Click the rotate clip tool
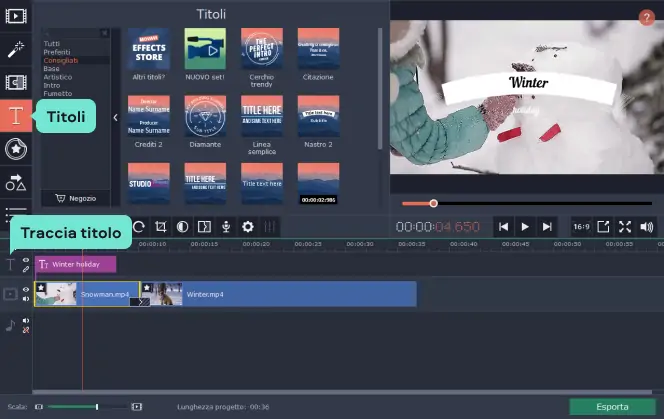664x419 pixels. coord(139,227)
